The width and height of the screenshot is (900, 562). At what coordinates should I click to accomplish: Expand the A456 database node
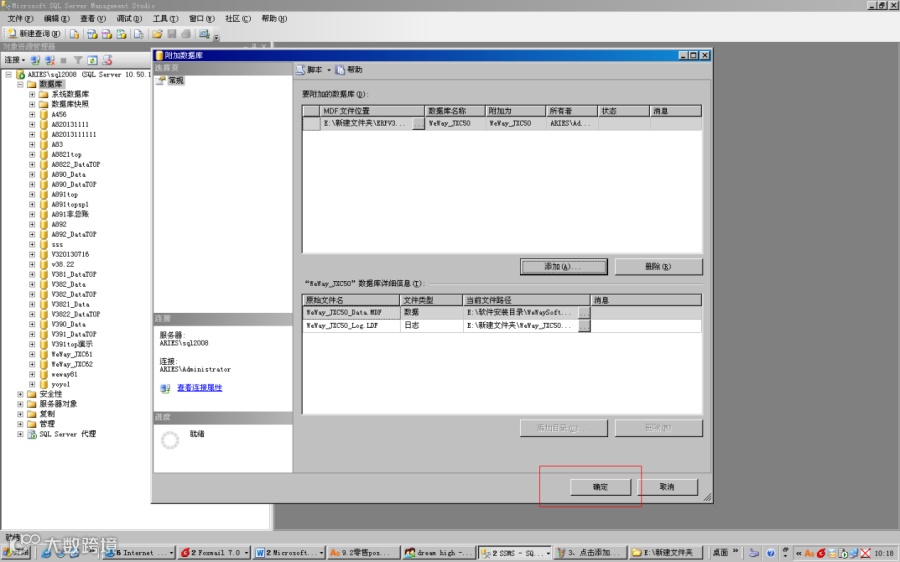tap(32, 114)
